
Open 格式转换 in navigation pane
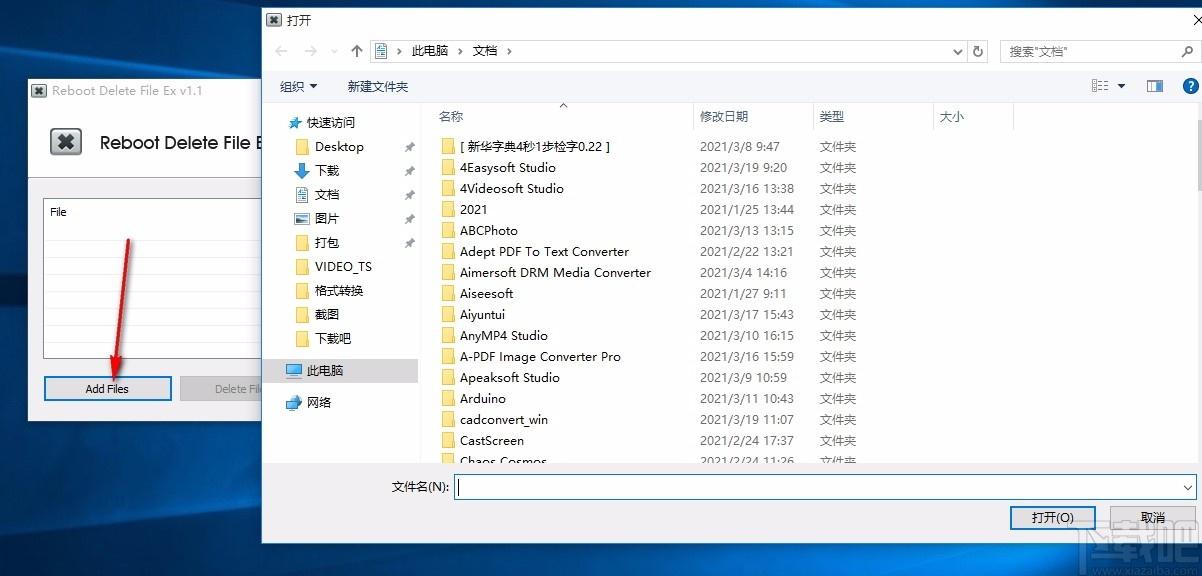[339, 290]
